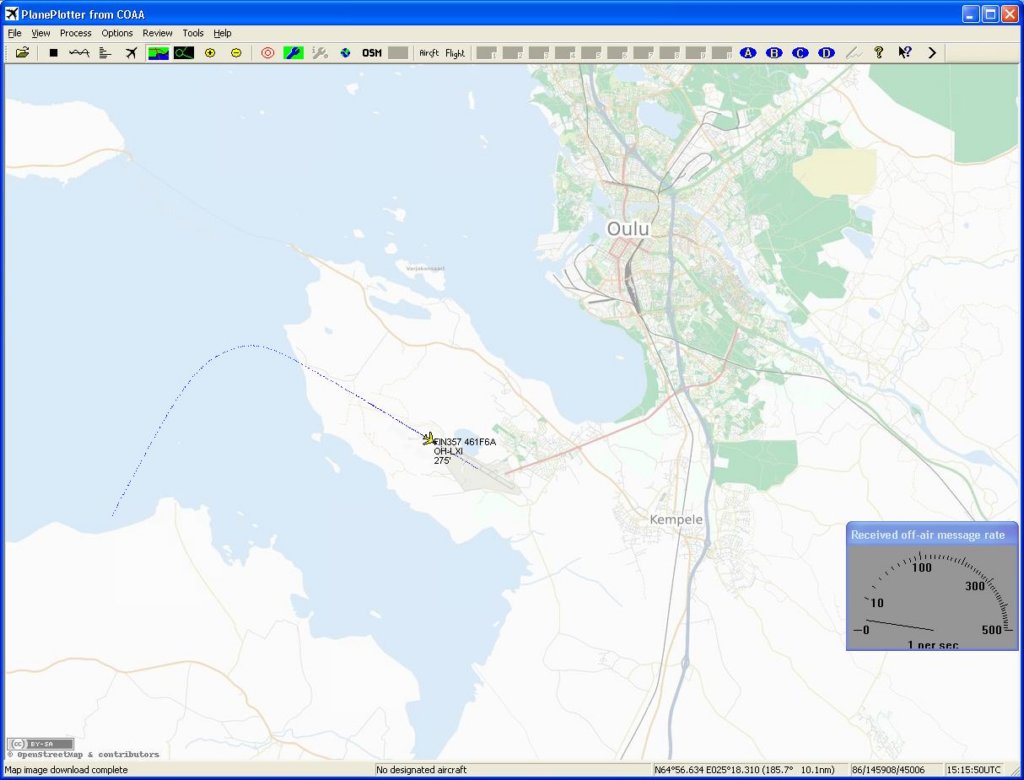Click the airplane icon in the toolbar

[131, 53]
